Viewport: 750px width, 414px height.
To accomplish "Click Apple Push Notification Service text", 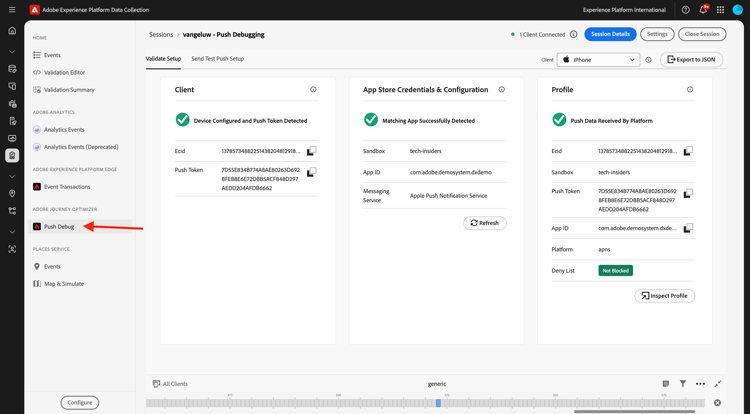I will [448, 196].
